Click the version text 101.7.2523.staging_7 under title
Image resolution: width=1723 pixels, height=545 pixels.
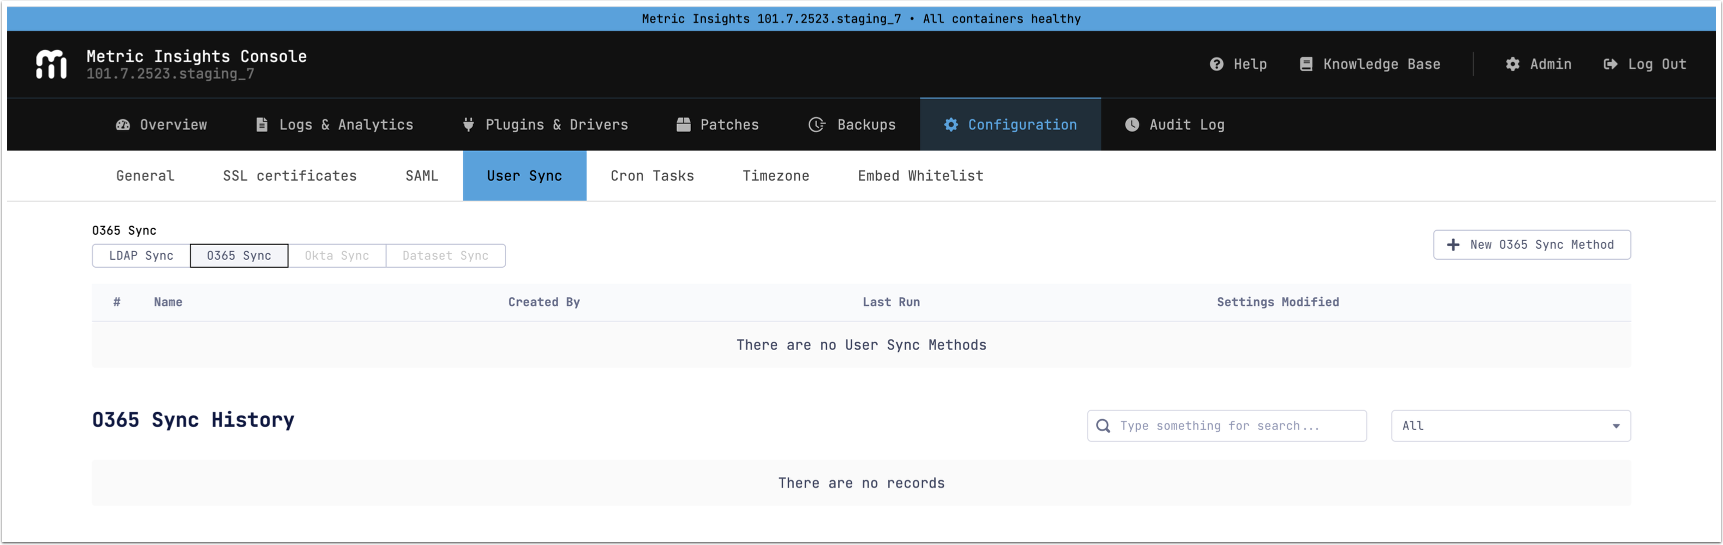click(170, 74)
